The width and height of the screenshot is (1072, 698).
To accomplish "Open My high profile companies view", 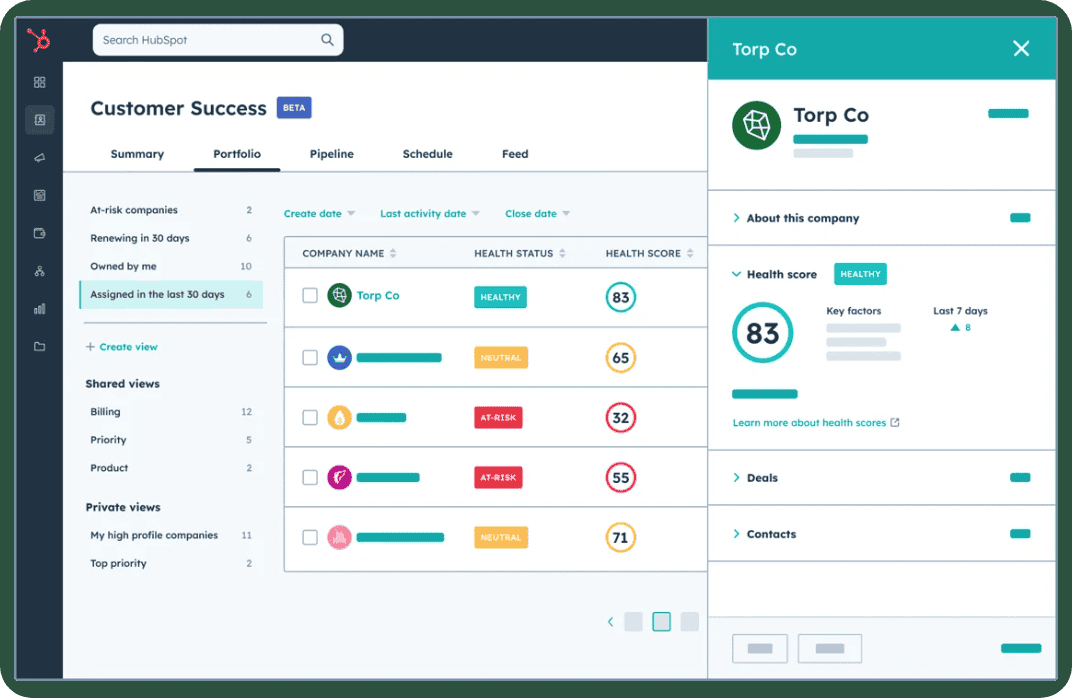I will [x=171, y=535].
